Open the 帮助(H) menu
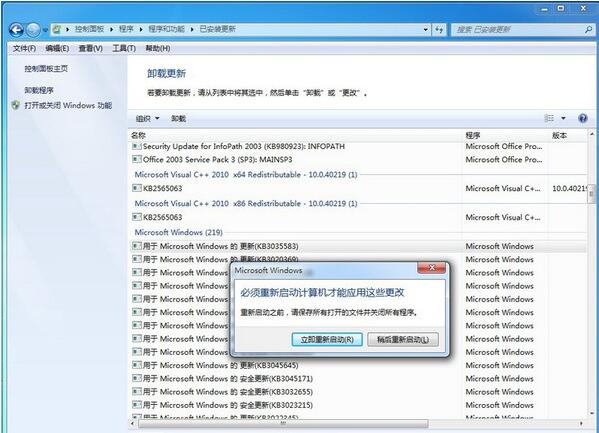Image resolution: width=599 pixels, height=433 pixels. pos(158,49)
